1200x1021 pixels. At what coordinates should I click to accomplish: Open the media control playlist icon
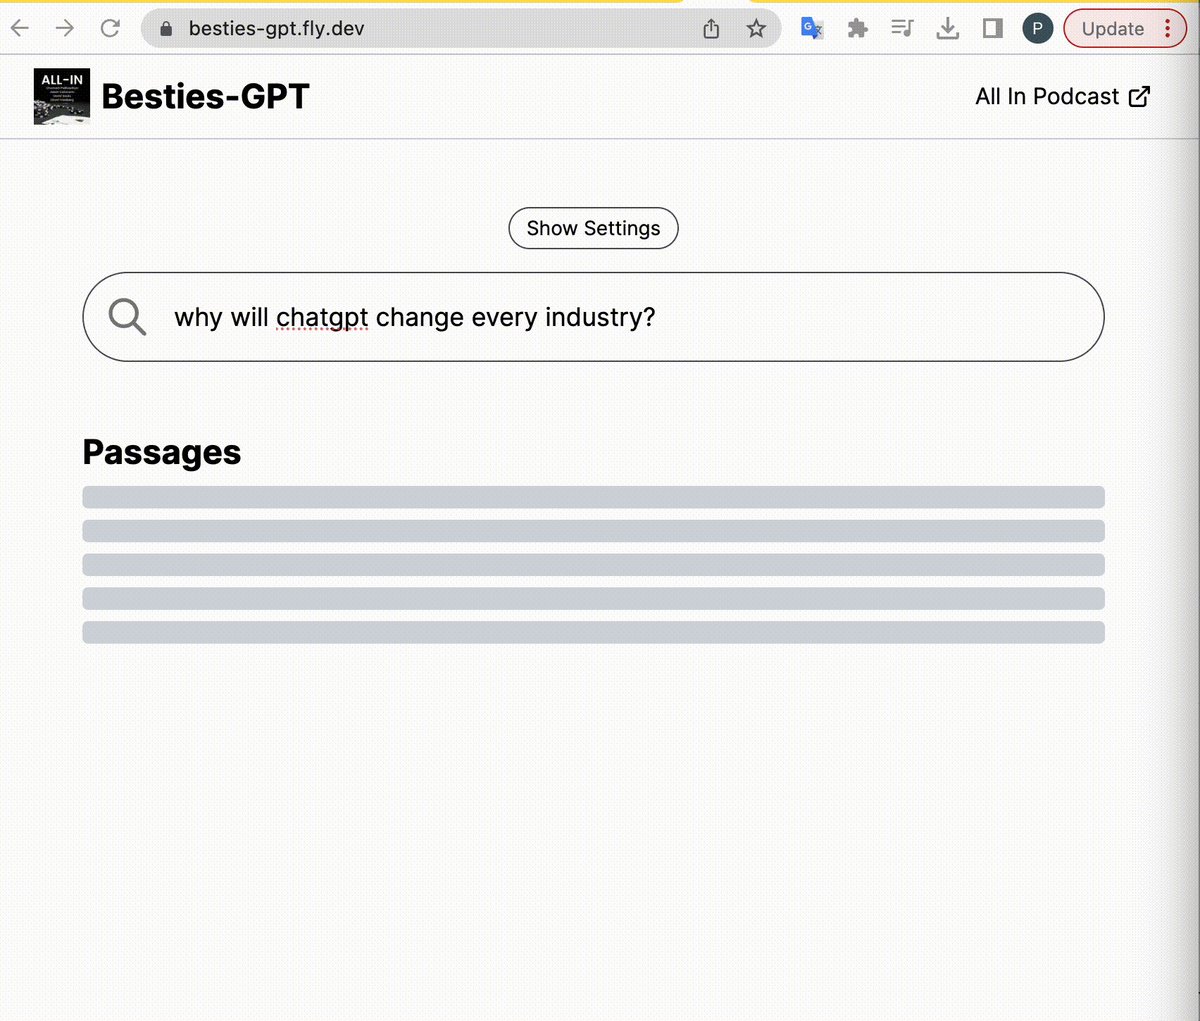coord(902,28)
